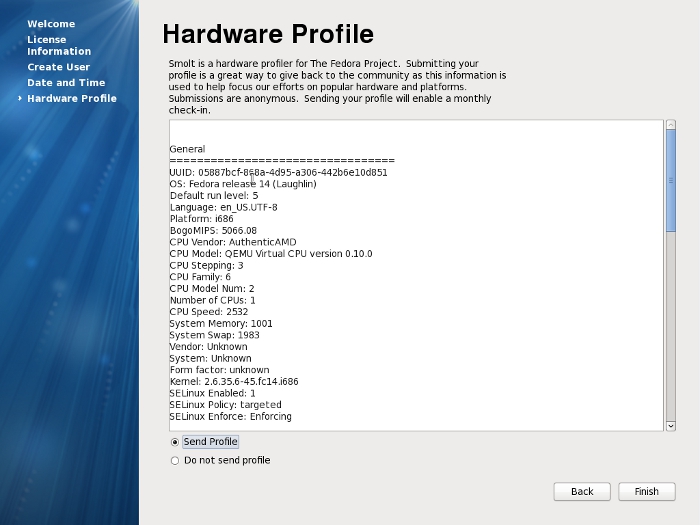Viewport: 700px width, 525px height.
Task: Click the UUID line in the profile text
Action: pos(278,172)
